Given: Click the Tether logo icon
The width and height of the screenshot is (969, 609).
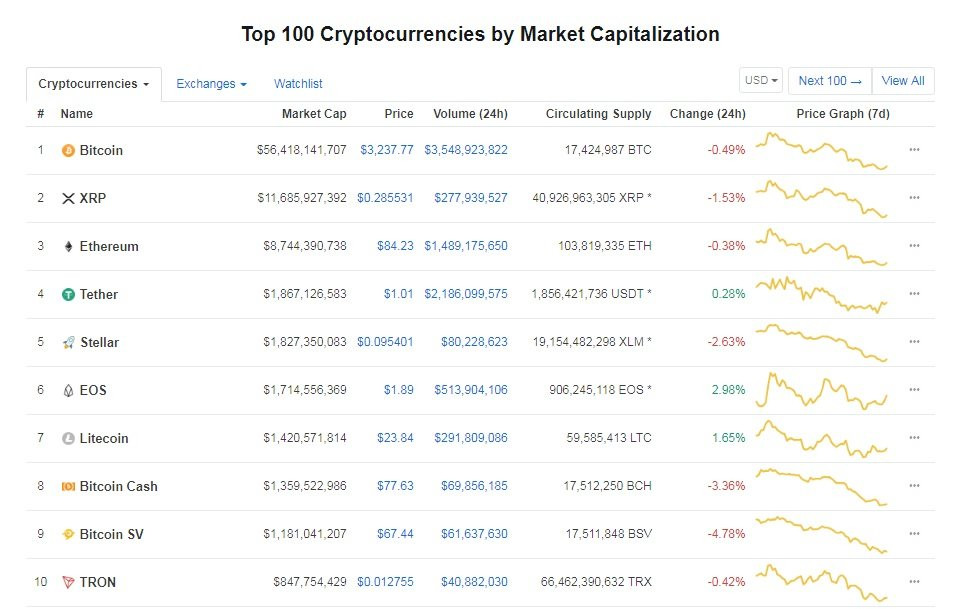Looking at the screenshot, I should pos(68,295).
